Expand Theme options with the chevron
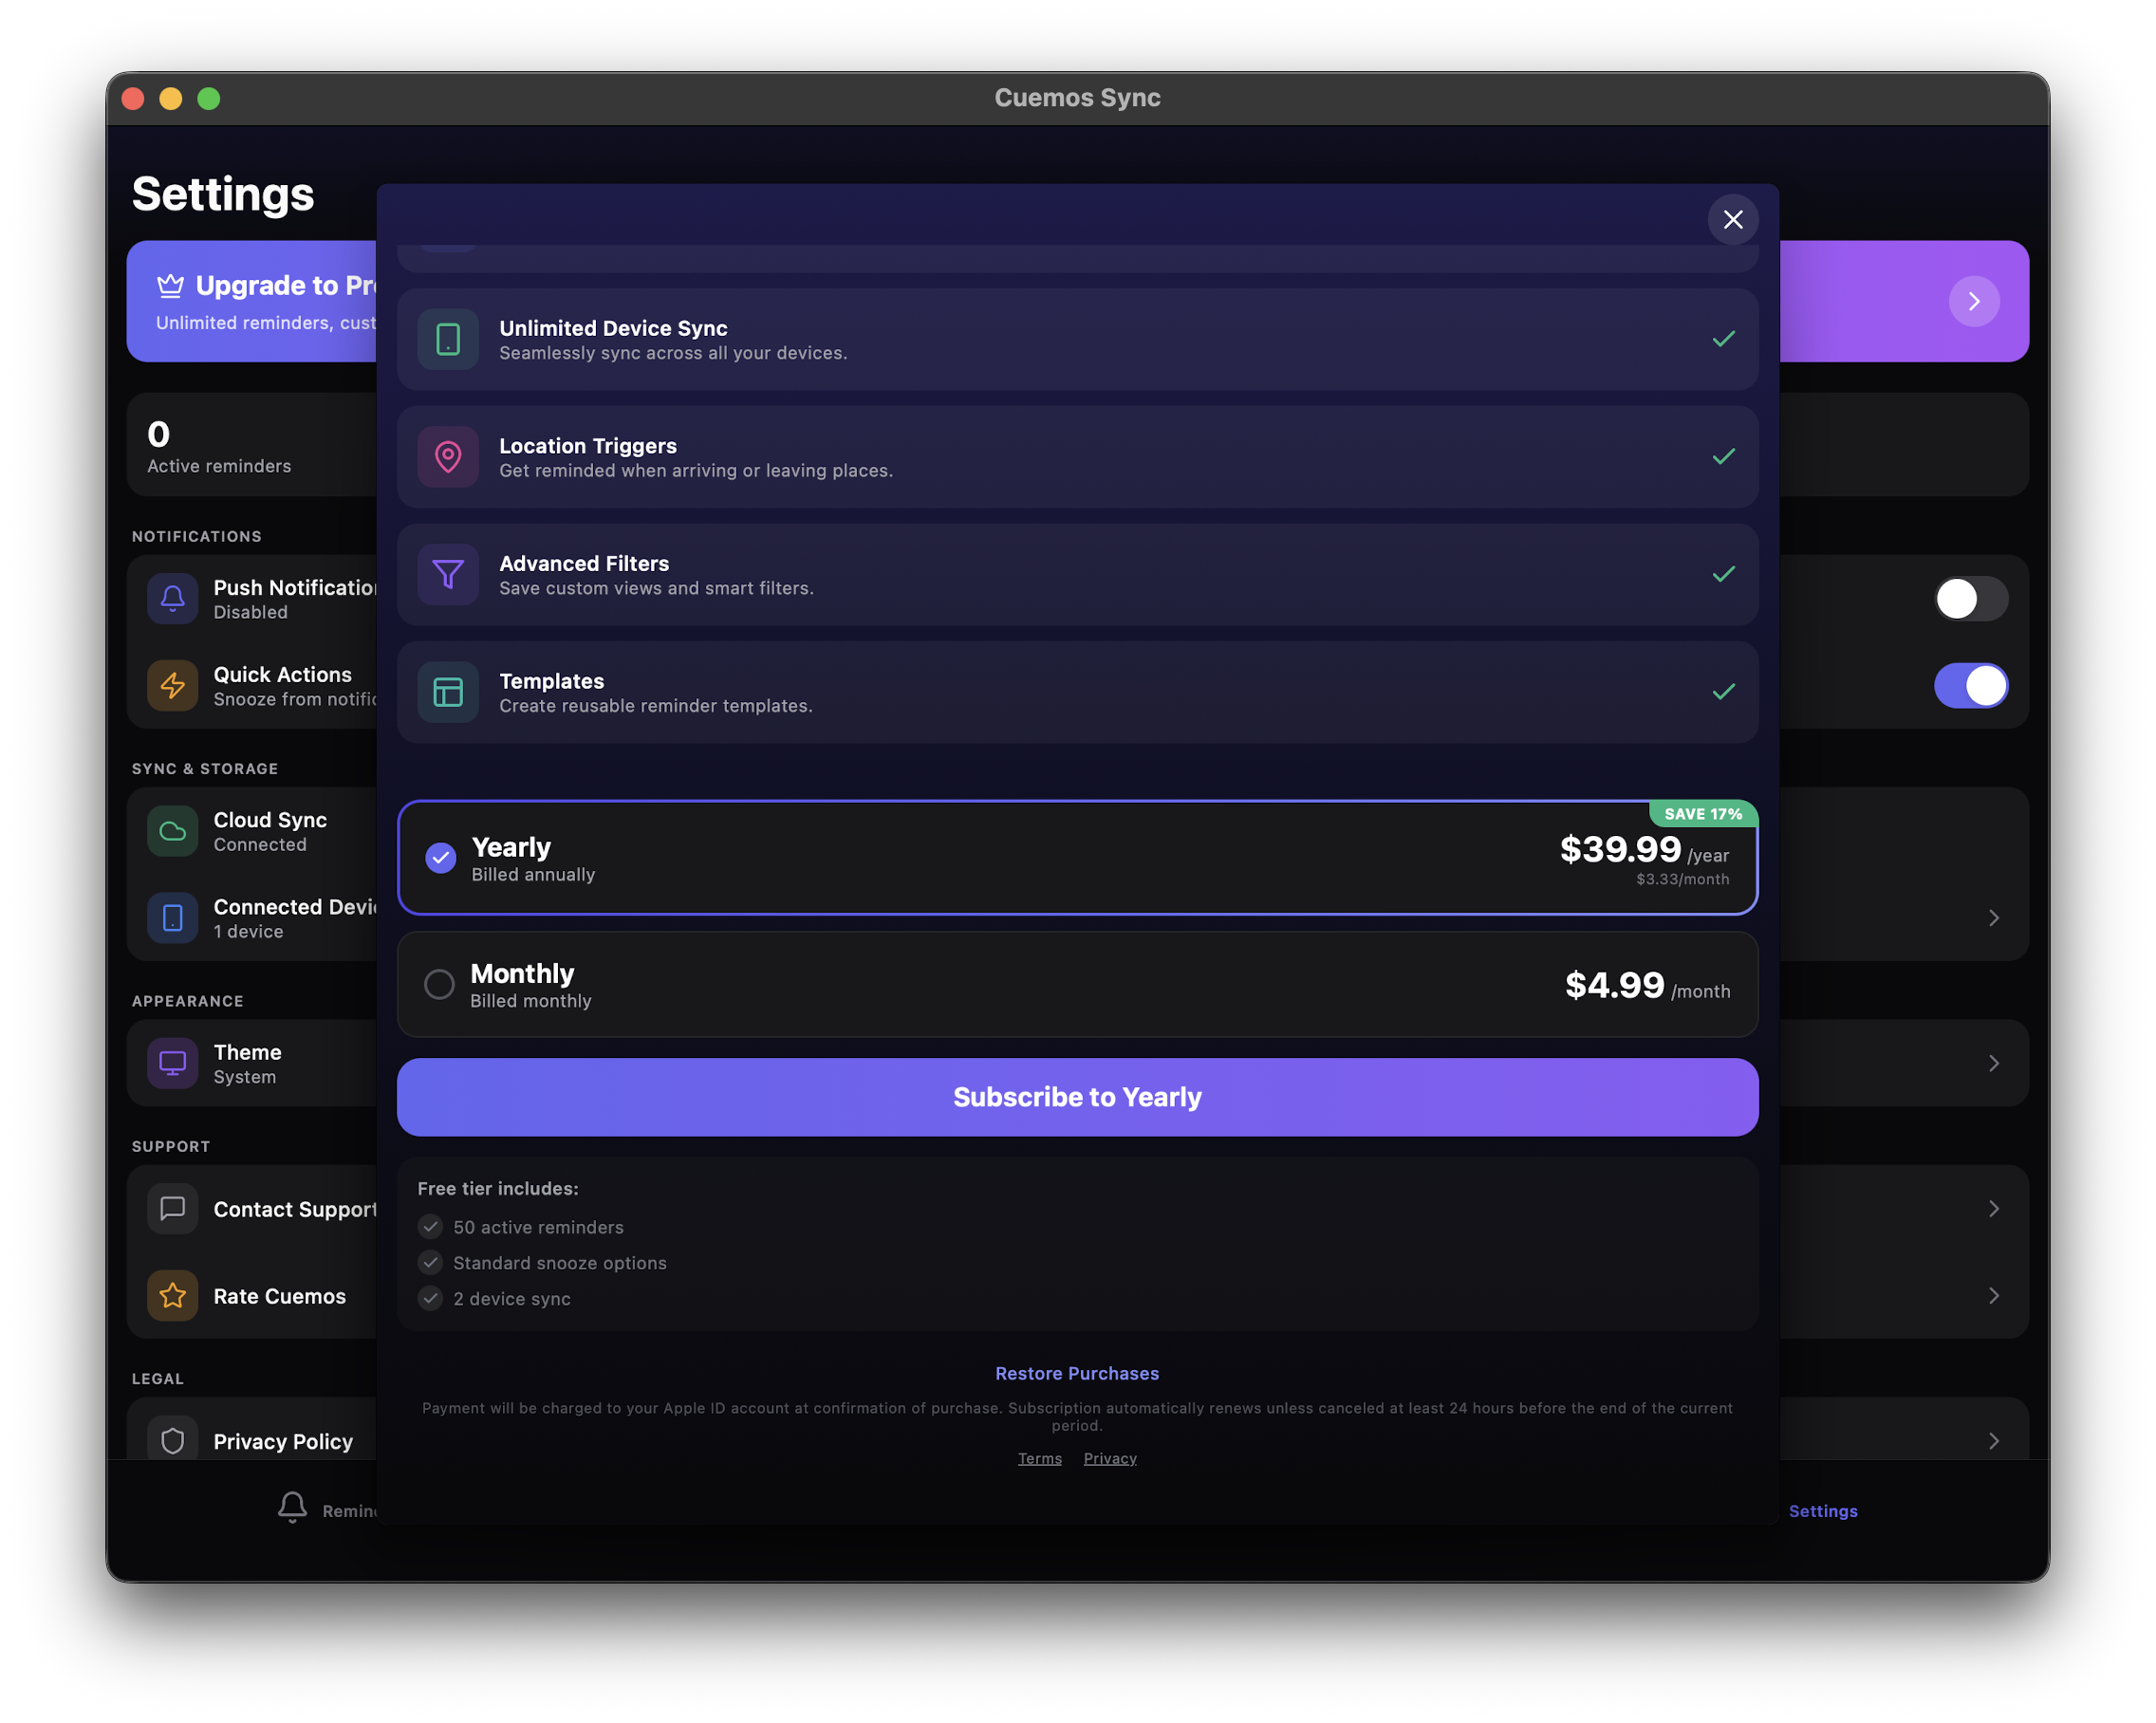The width and height of the screenshot is (2156, 1723). (1993, 1063)
